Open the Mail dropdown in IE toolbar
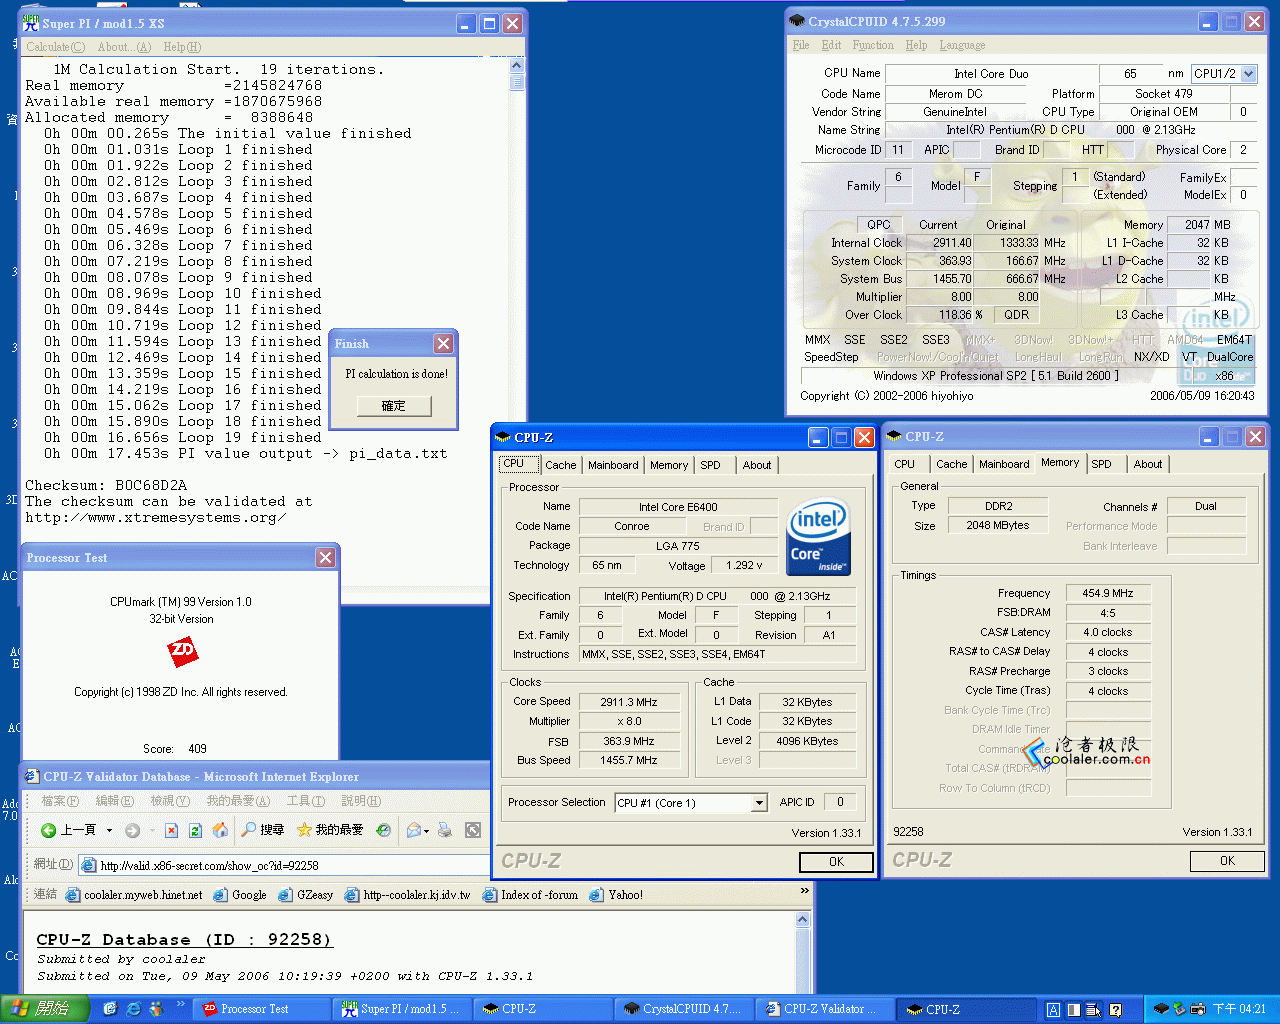Viewport: 1280px width, 1024px height. (x=426, y=830)
